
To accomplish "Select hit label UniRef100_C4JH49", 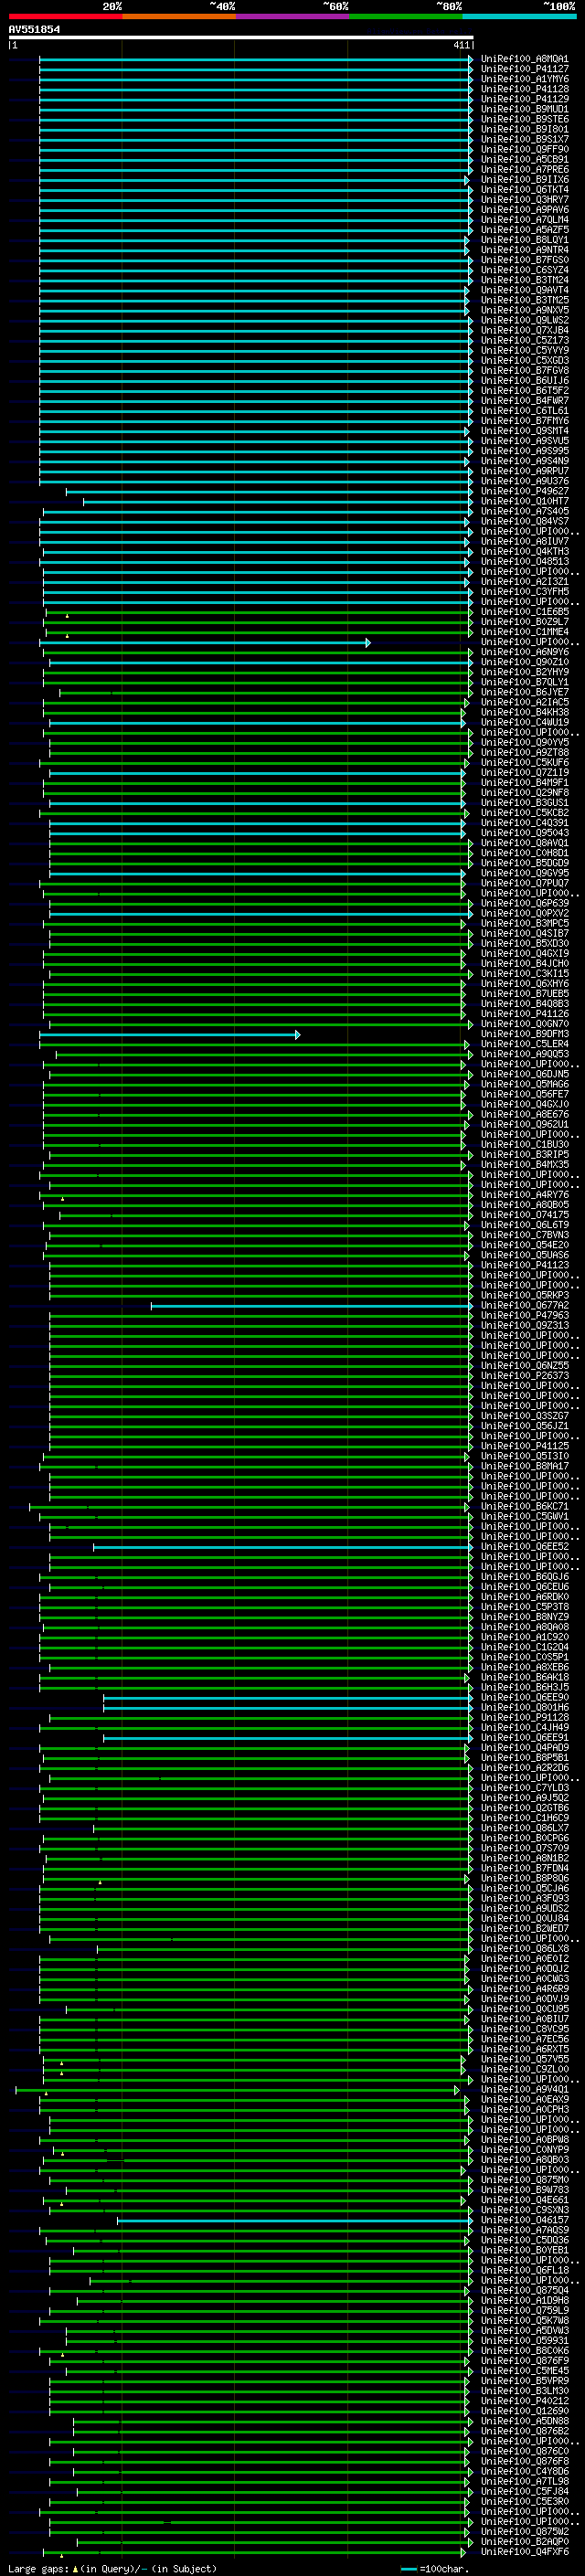I will 524,1727.
